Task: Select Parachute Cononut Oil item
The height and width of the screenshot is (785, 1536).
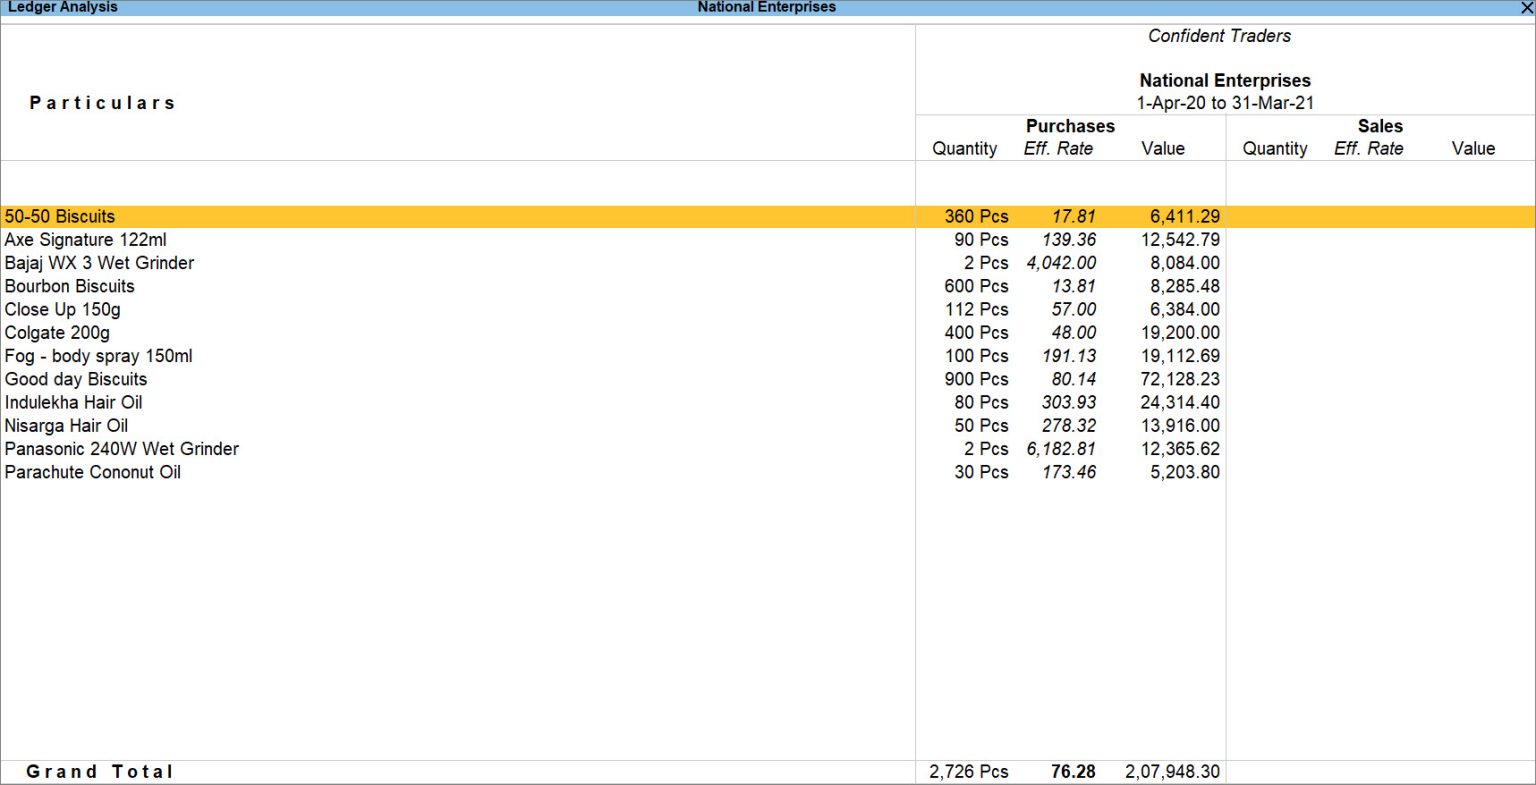Action: pos(92,473)
